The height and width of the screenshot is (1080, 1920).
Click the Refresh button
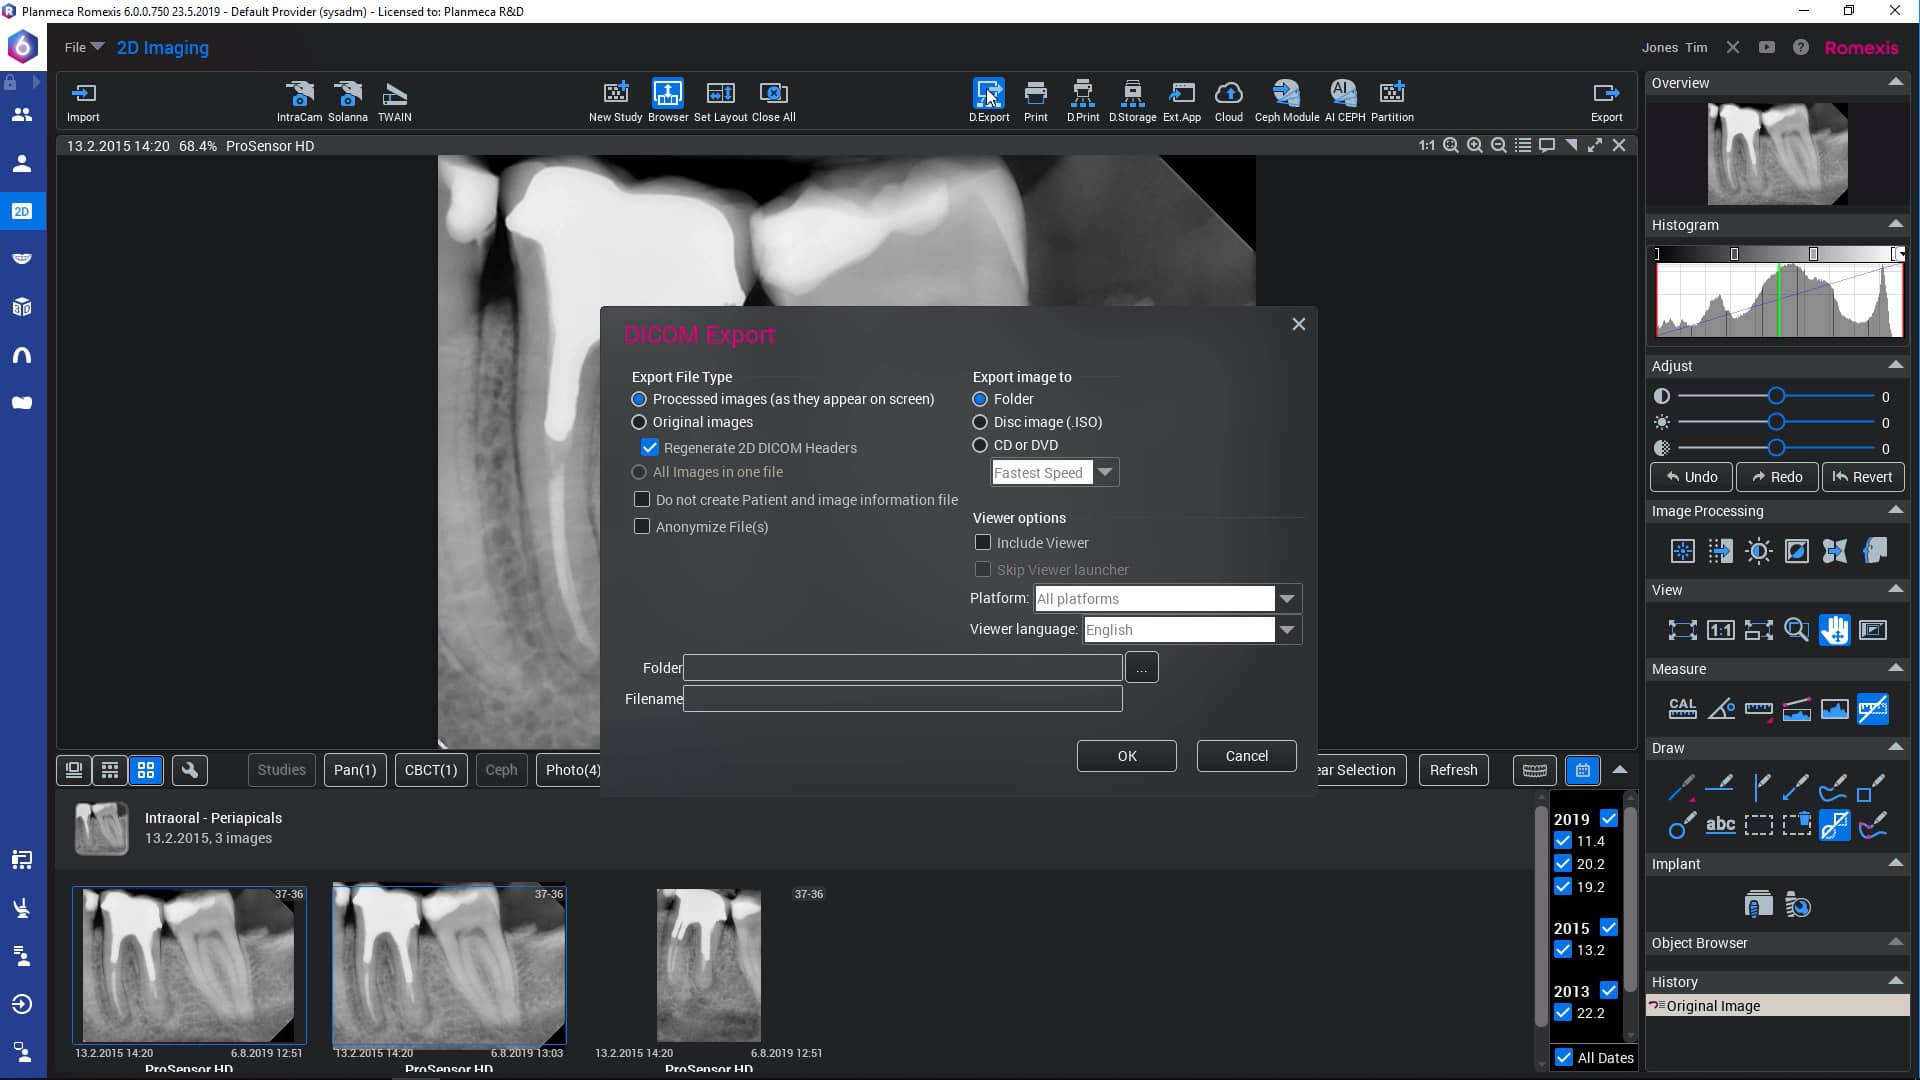[x=1453, y=770]
